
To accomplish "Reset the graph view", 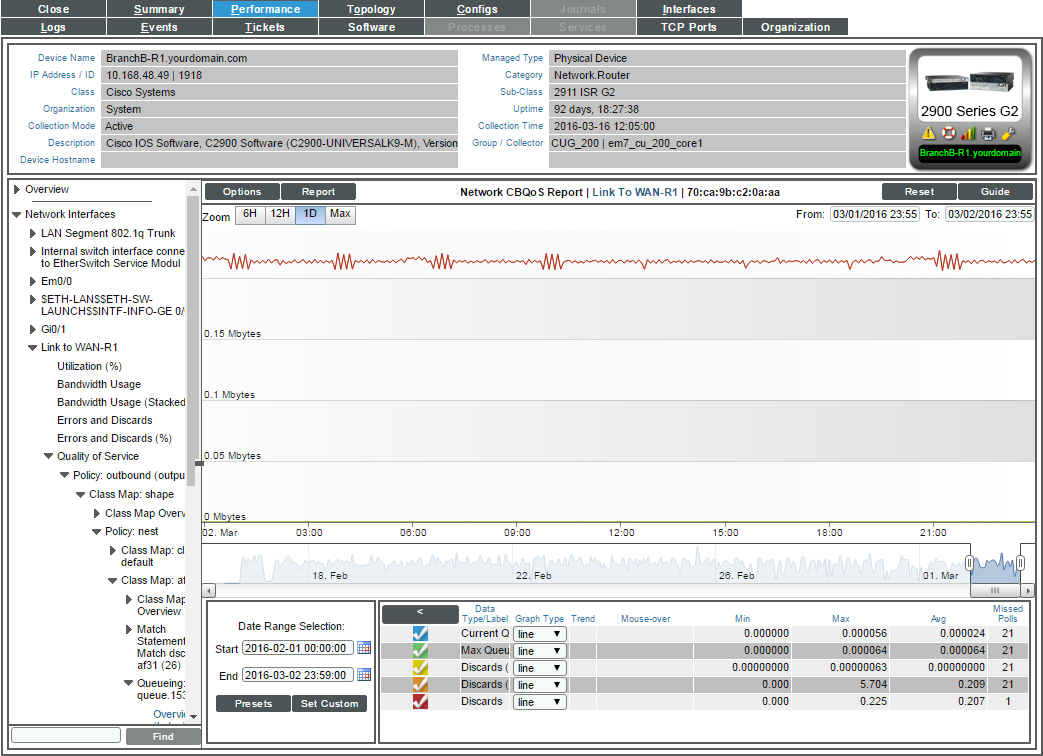I will (919, 191).
